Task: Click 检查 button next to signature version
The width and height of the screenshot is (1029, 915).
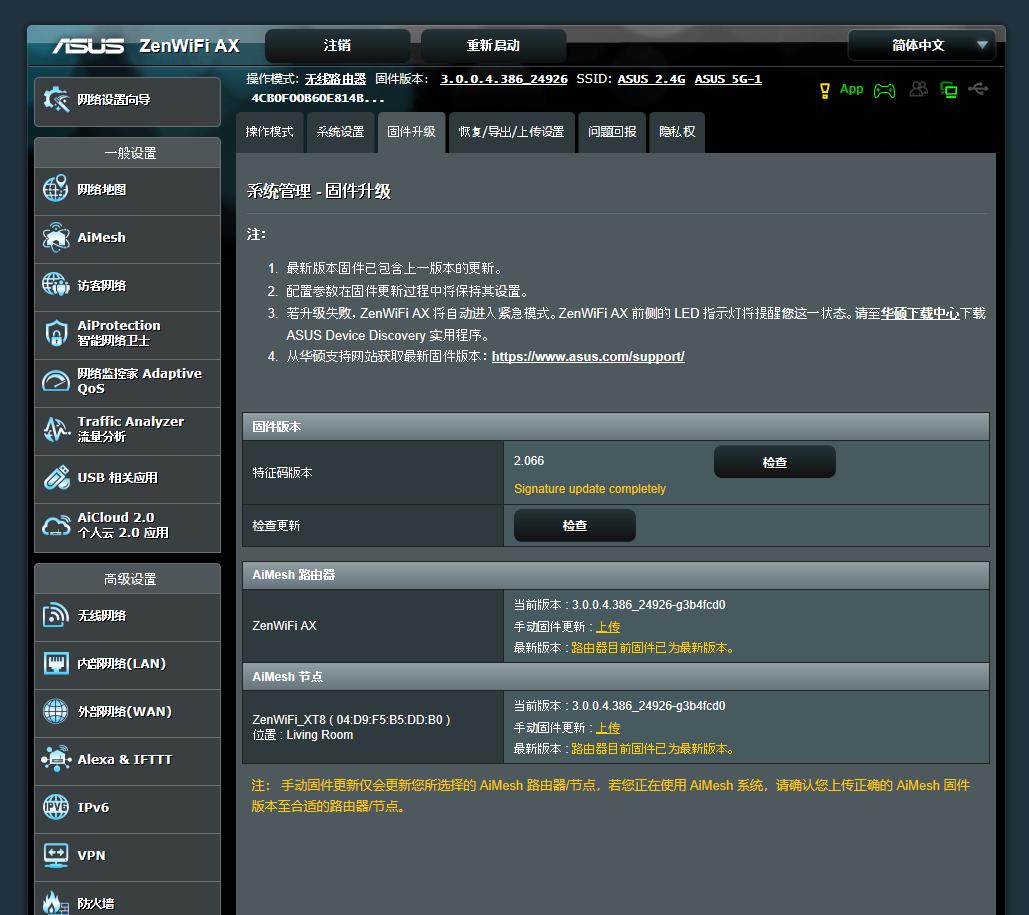Action: (774, 462)
